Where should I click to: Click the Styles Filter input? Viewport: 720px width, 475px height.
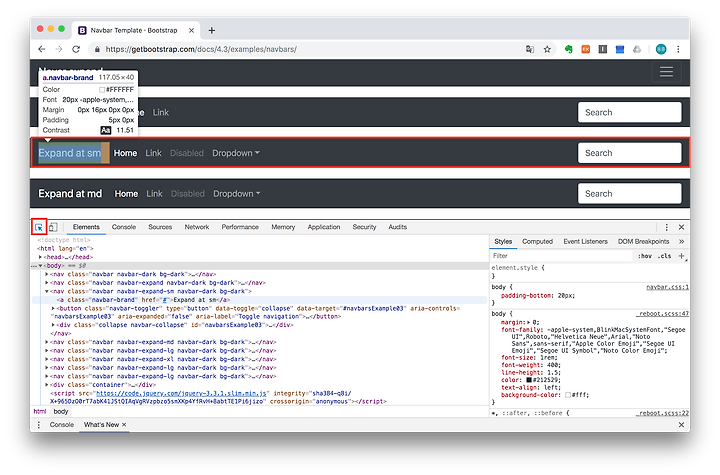[x=561, y=256]
